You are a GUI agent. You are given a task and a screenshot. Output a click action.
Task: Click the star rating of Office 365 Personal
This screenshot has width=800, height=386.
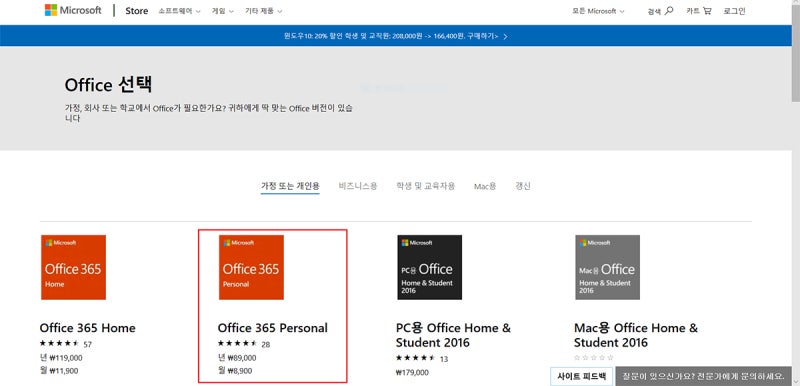point(238,344)
